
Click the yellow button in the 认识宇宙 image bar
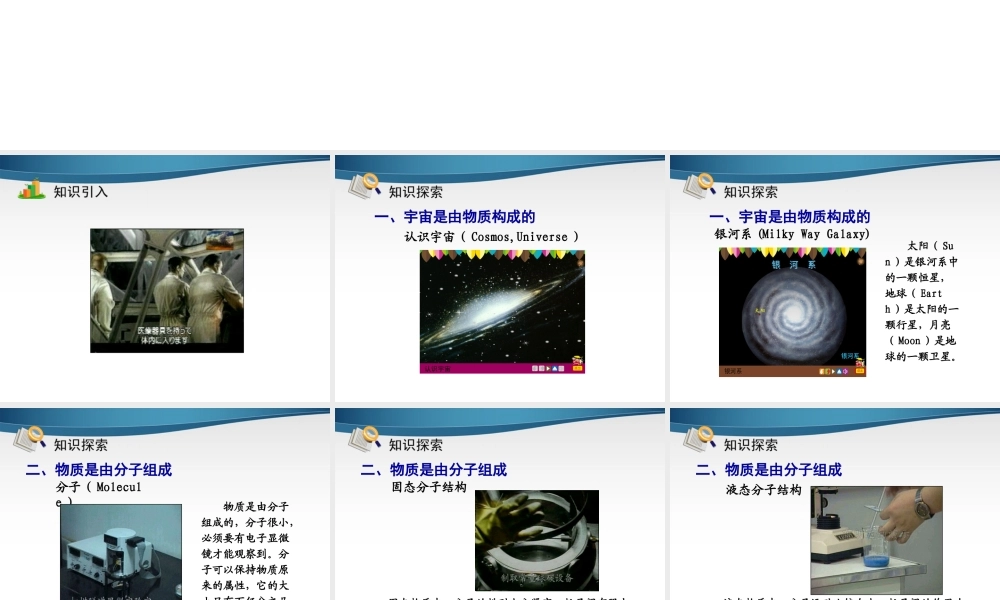[577, 369]
